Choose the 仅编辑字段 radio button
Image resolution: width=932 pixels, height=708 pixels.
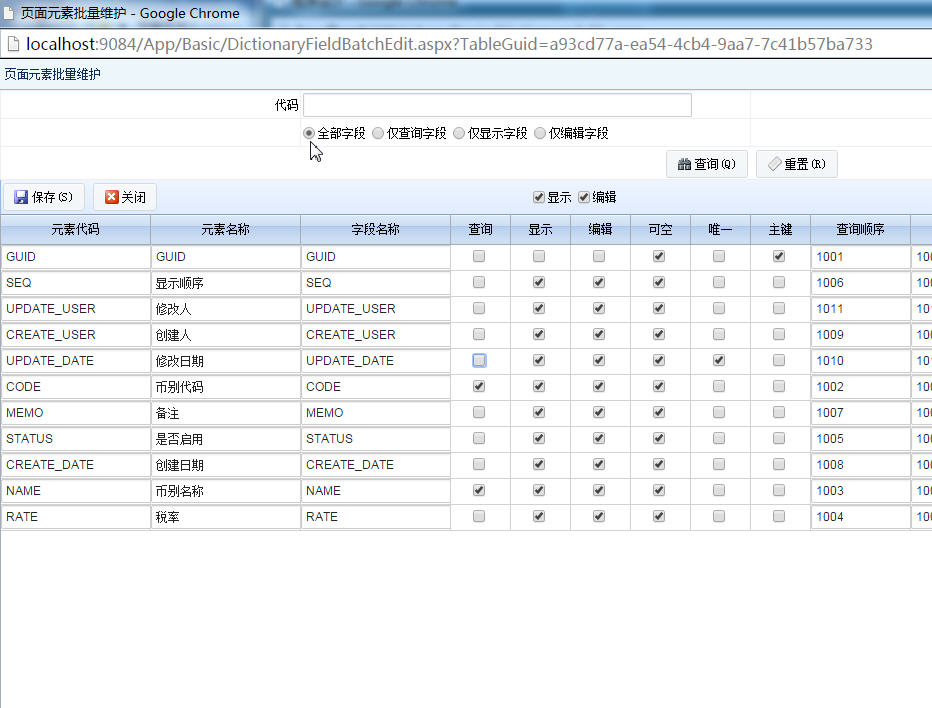click(x=540, y=133)
